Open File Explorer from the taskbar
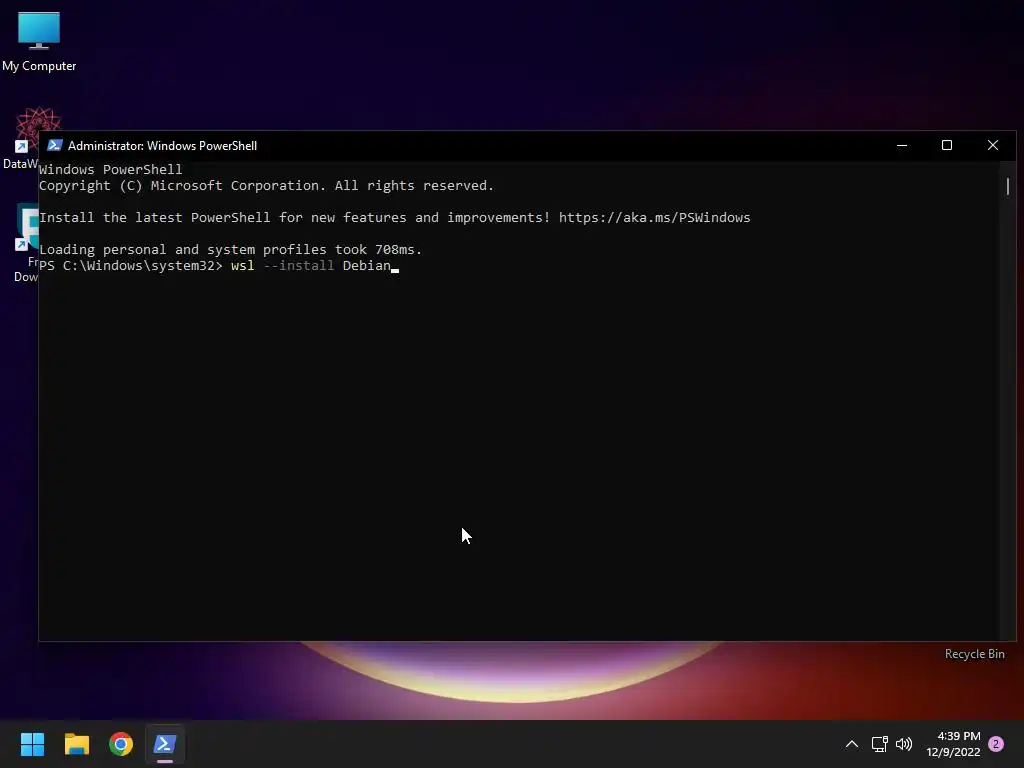Screen dimensions: 1024x768 [76, 744]
